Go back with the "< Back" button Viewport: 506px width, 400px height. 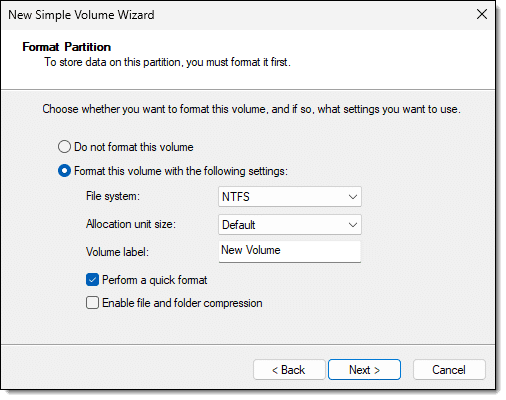click(289, 370)
